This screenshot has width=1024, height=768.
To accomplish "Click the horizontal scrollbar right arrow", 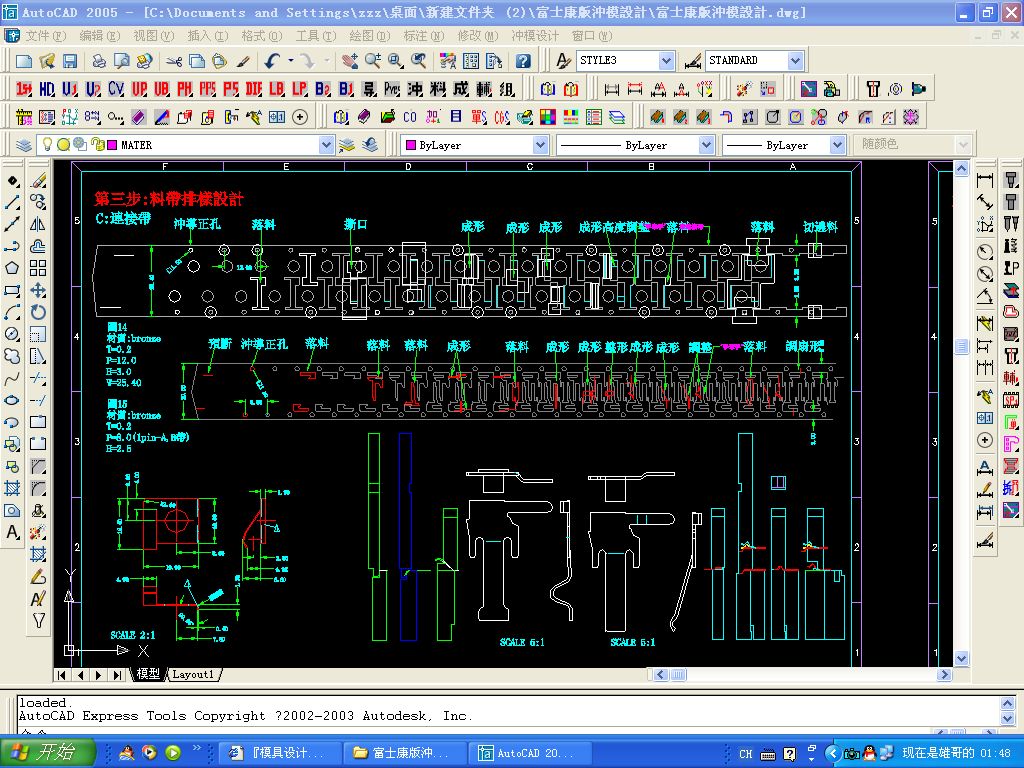I will coord(944,675).
